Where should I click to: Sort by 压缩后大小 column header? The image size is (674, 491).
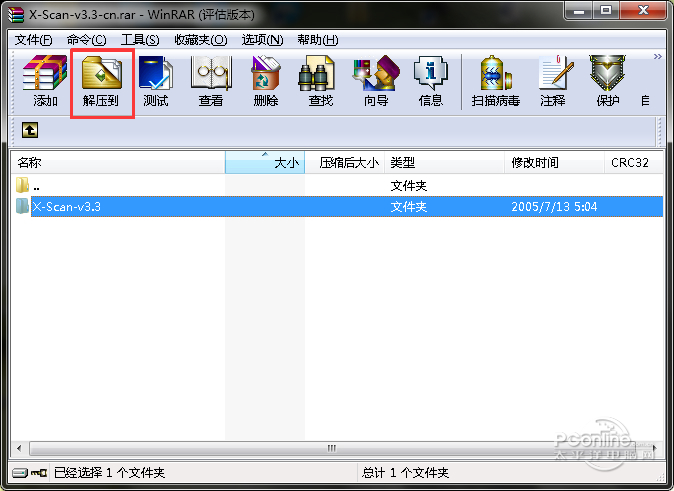click(x=345, y=163)
